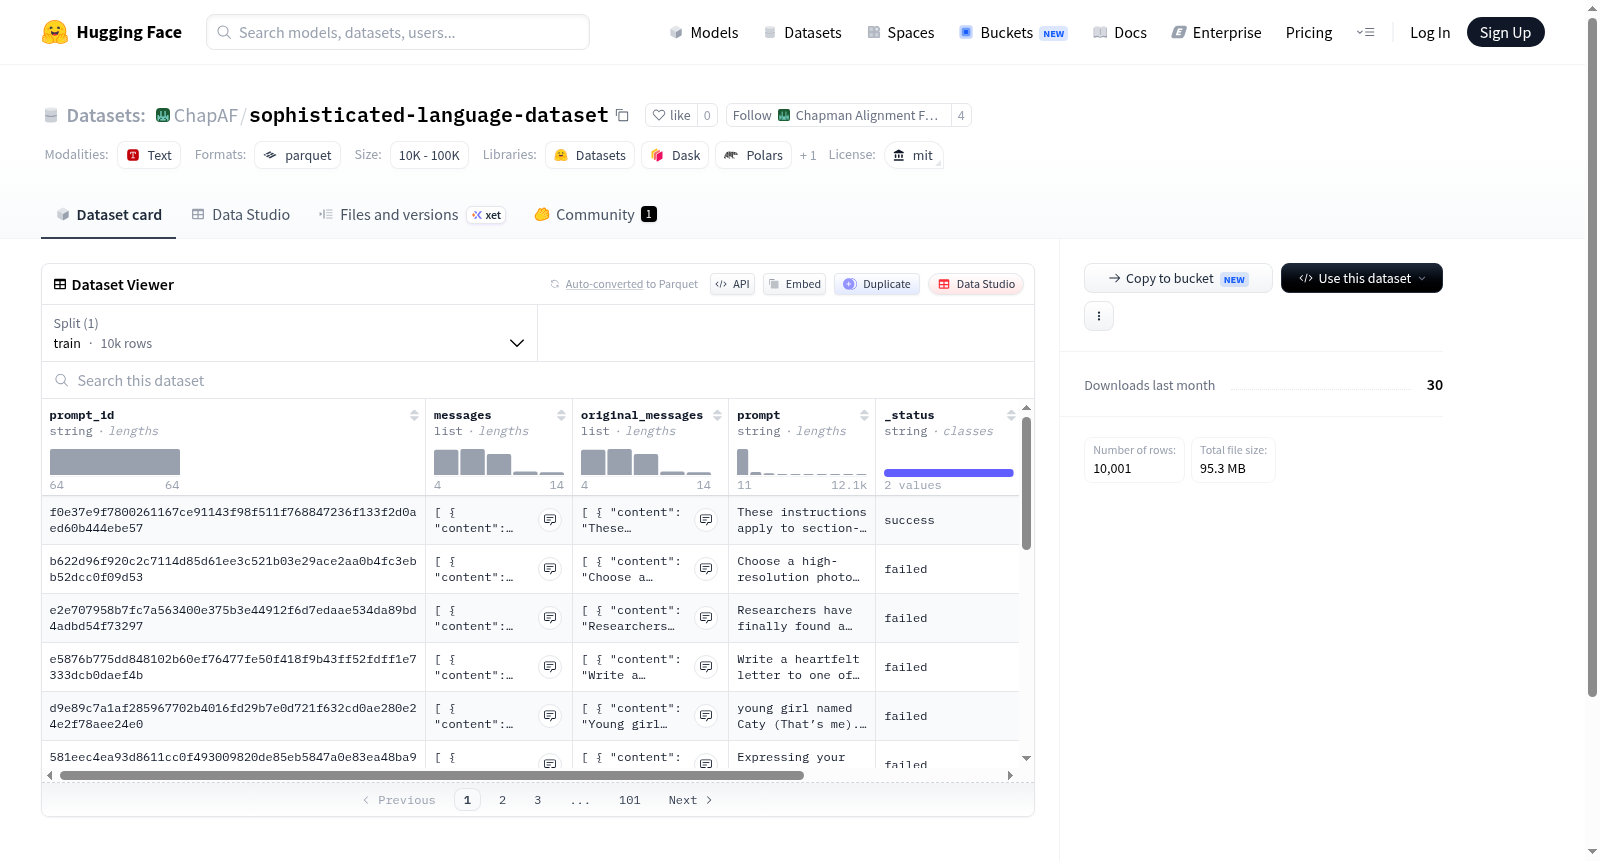
Task: Click the three-dot more options button
Action: coord(1099,316)
